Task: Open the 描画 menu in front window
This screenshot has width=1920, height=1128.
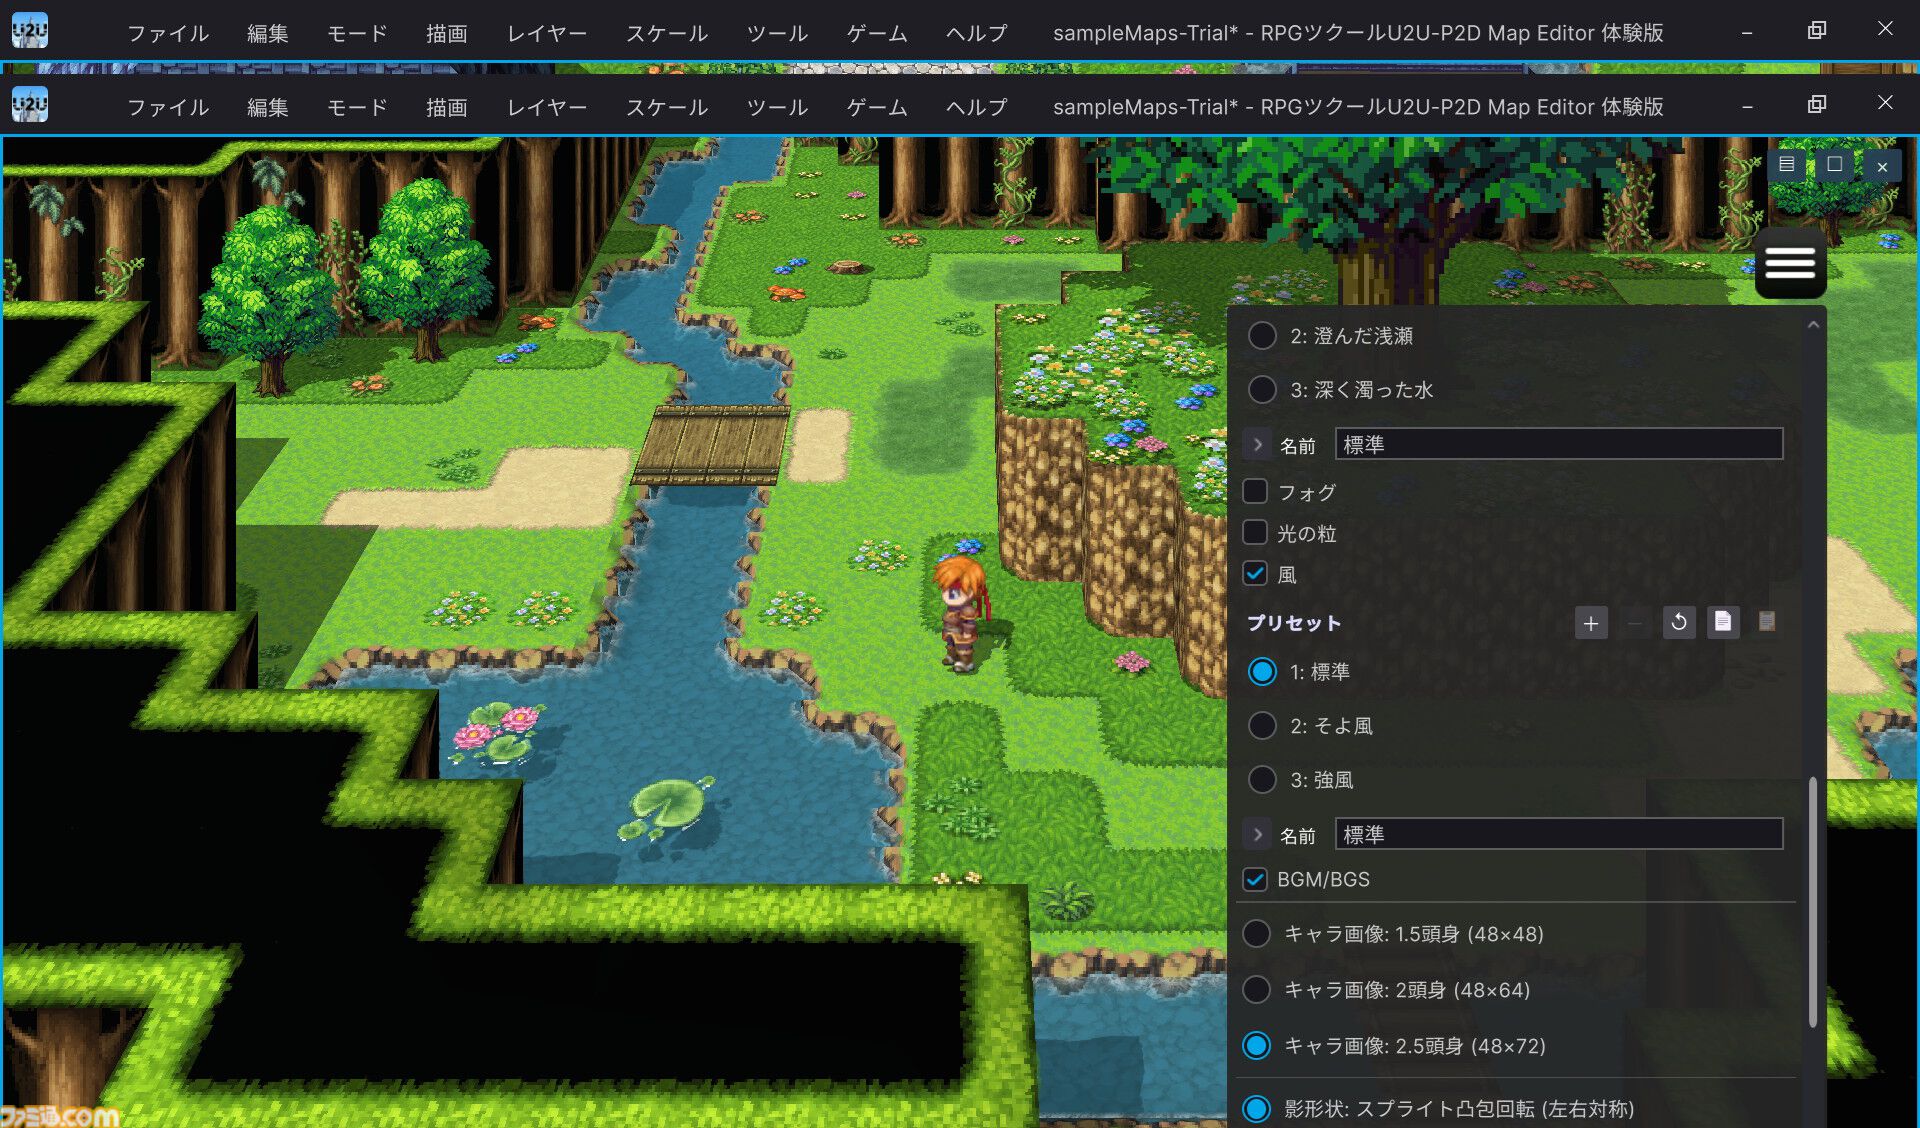Action: click(x=447, y=107)
